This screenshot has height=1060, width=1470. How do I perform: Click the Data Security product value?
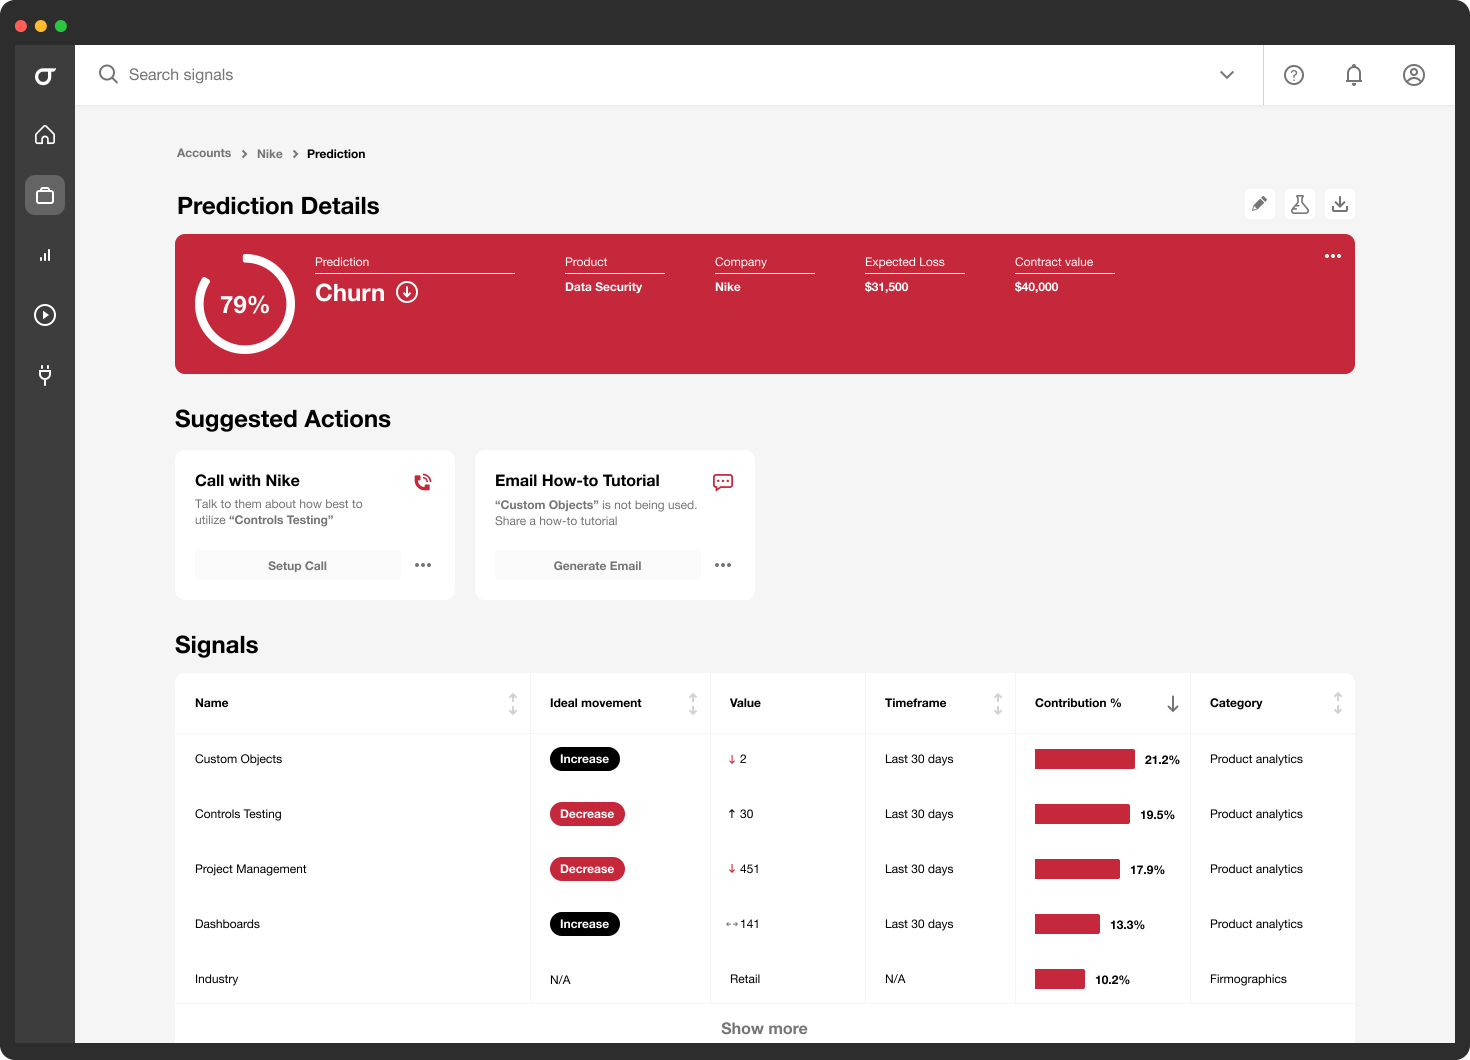pos(603,287)
